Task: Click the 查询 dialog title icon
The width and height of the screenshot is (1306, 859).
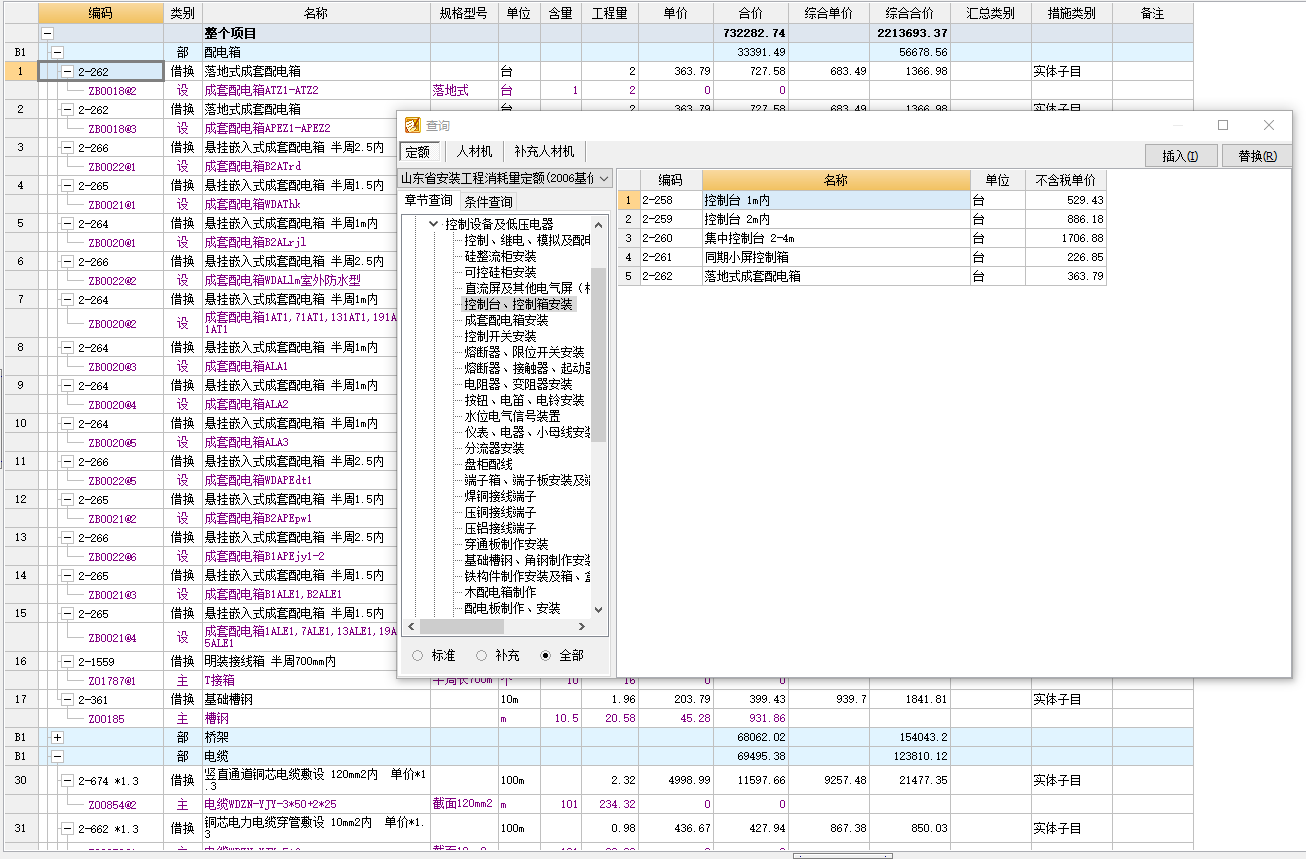Action: 412,125
